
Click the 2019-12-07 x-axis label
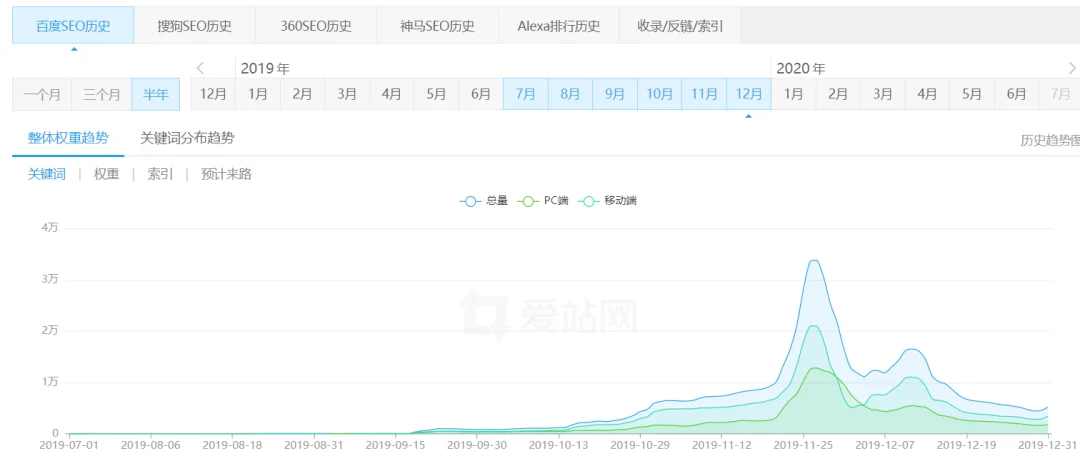tap(885, 446)
